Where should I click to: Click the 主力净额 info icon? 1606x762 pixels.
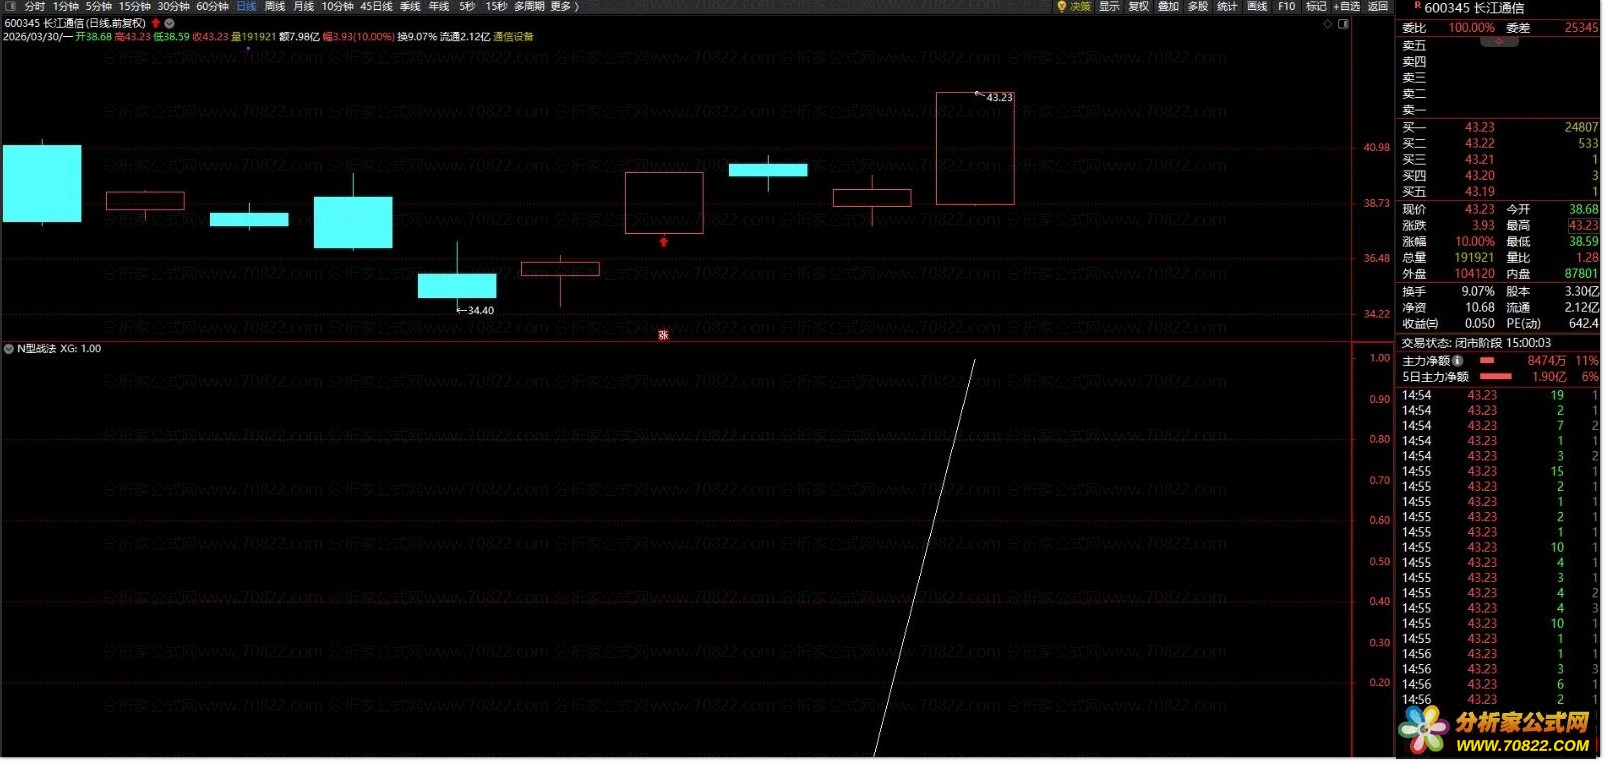(1458, 361)
